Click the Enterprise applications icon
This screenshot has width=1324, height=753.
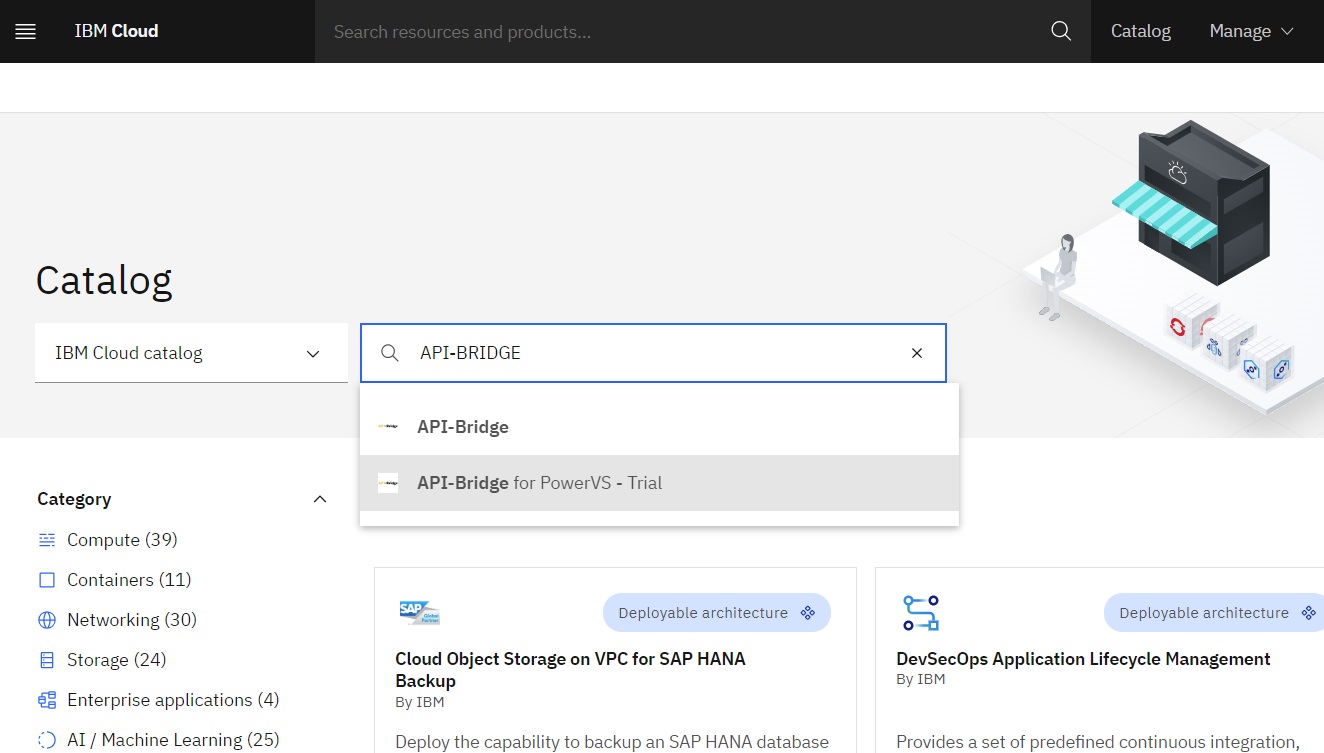pos(47,700)
